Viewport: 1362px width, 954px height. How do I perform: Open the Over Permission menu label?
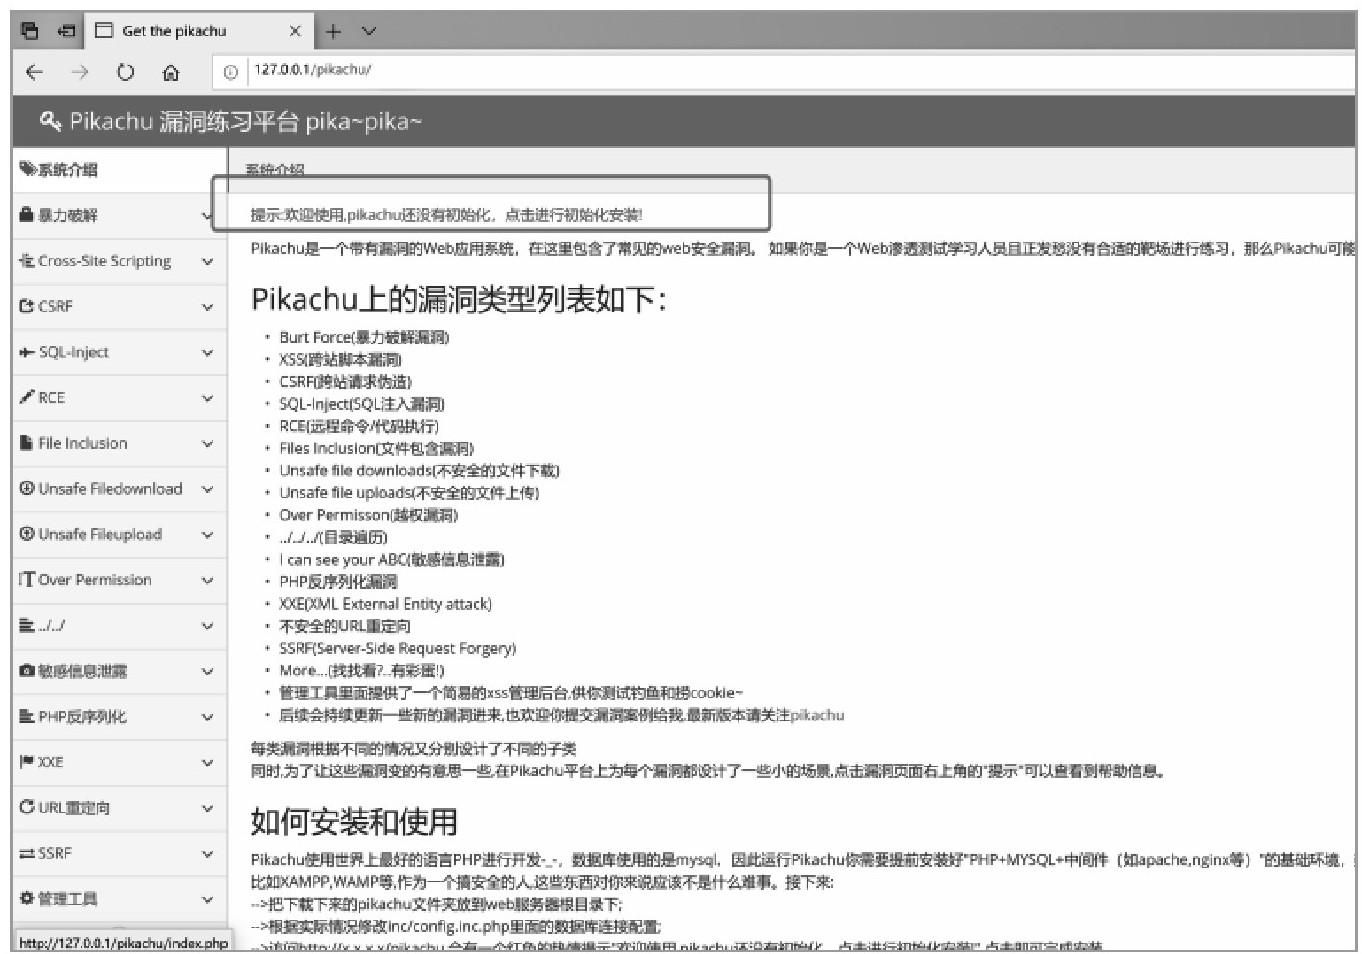95,579
